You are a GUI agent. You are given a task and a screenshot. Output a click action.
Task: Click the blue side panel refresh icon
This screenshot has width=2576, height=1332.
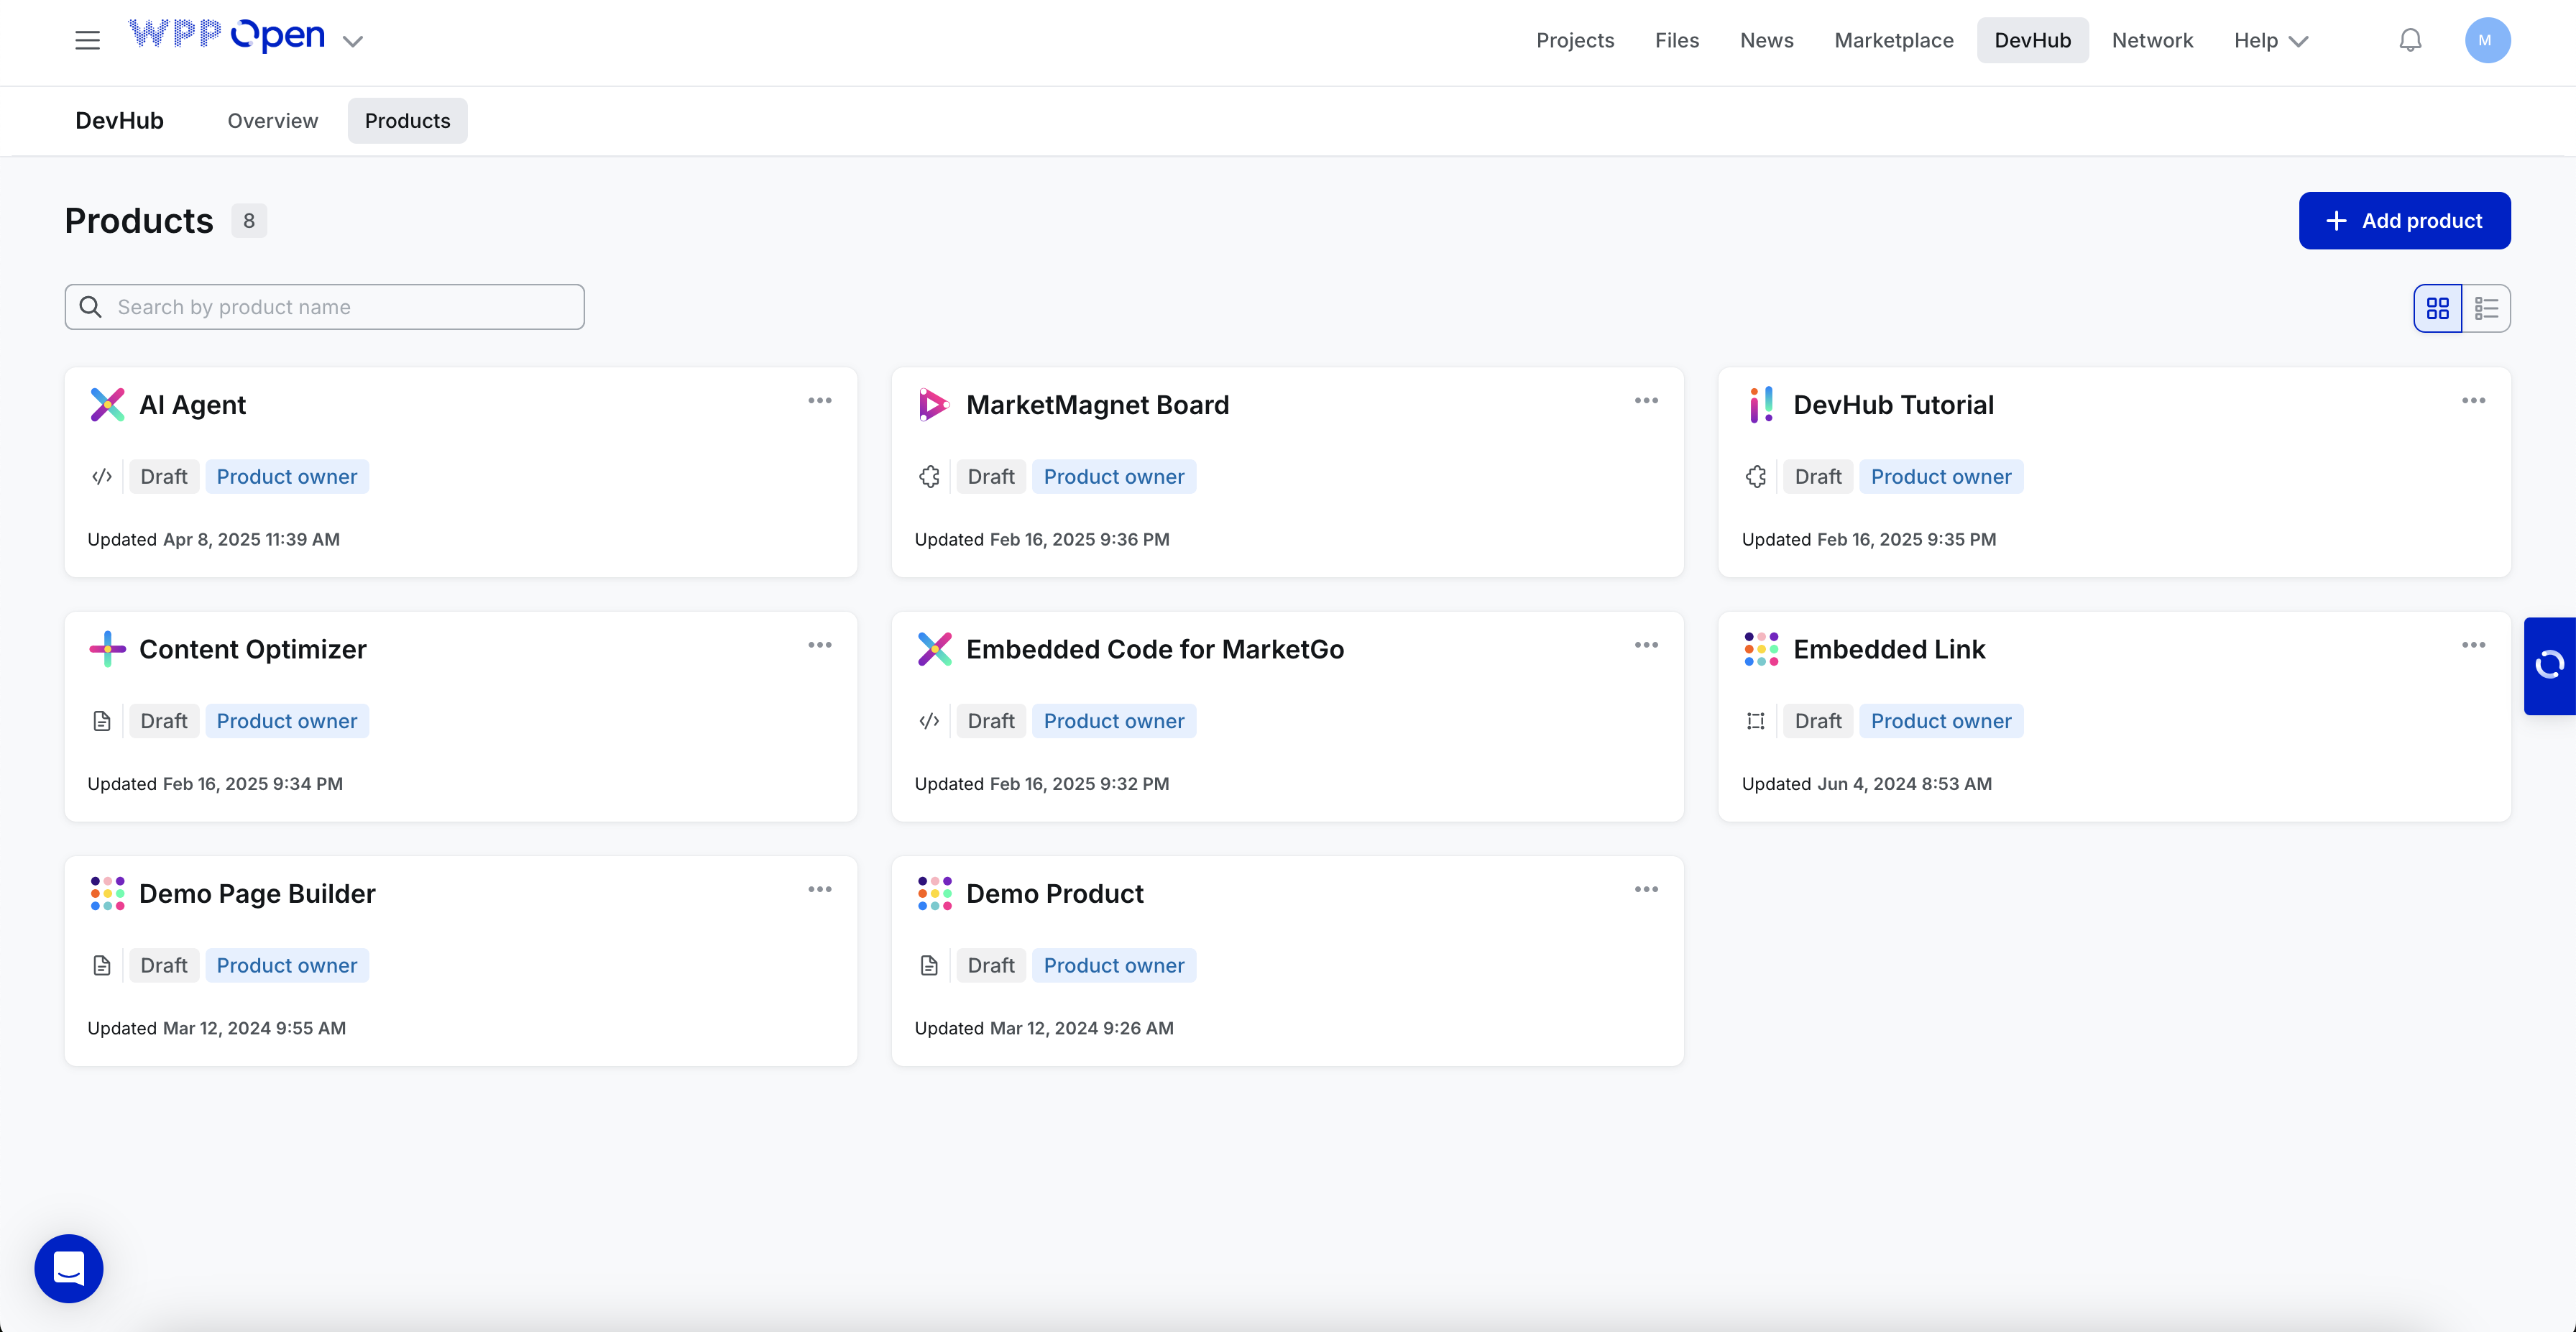click(2549, 665)
